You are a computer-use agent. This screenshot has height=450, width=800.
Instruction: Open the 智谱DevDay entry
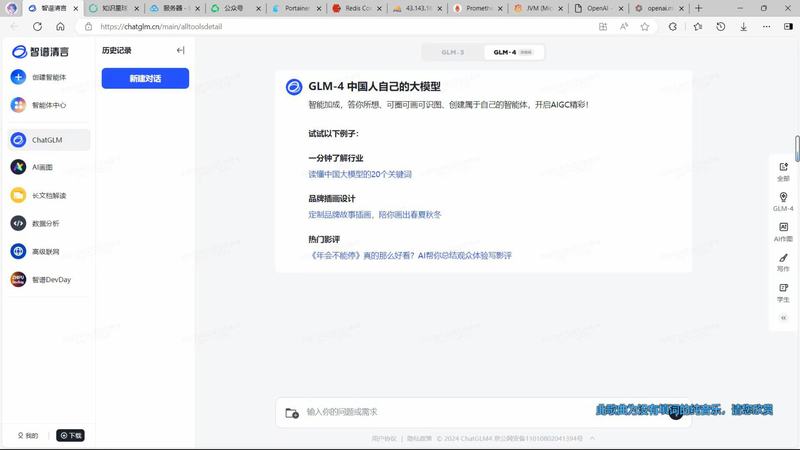(x=41, y=280)
